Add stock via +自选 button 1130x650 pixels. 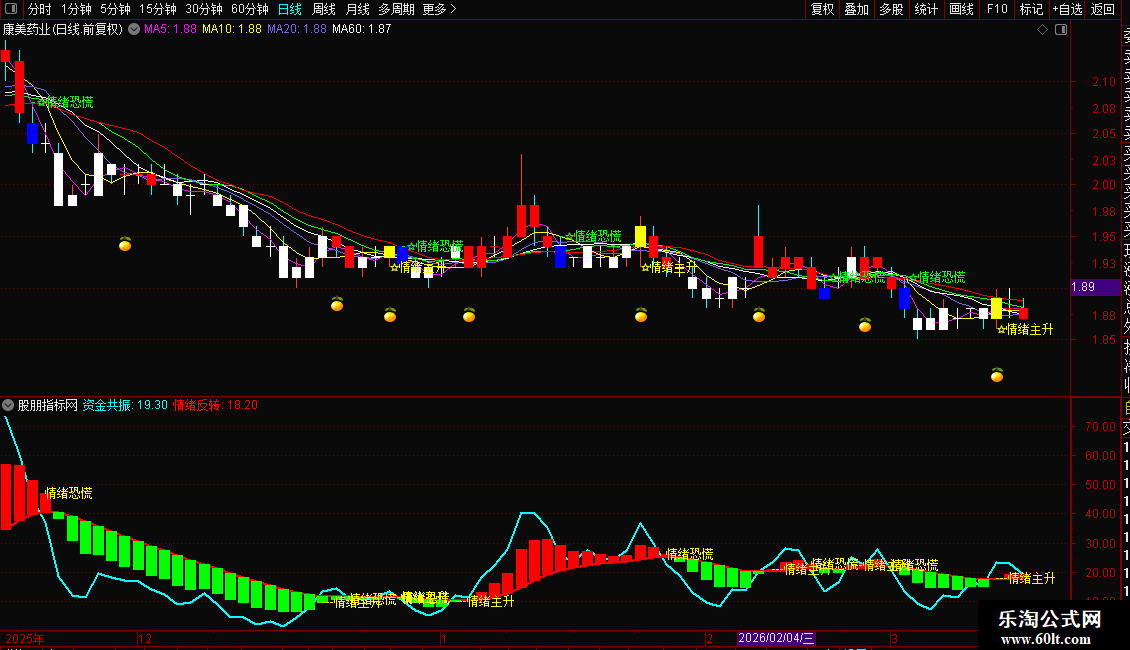pos(1067,9)
